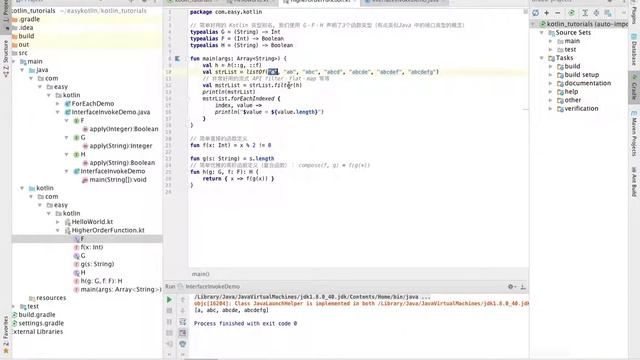This screenshot has height=360, width=640.
Task: Click the main() breadcrumb below editor
Action: click(x=200, y=274)
